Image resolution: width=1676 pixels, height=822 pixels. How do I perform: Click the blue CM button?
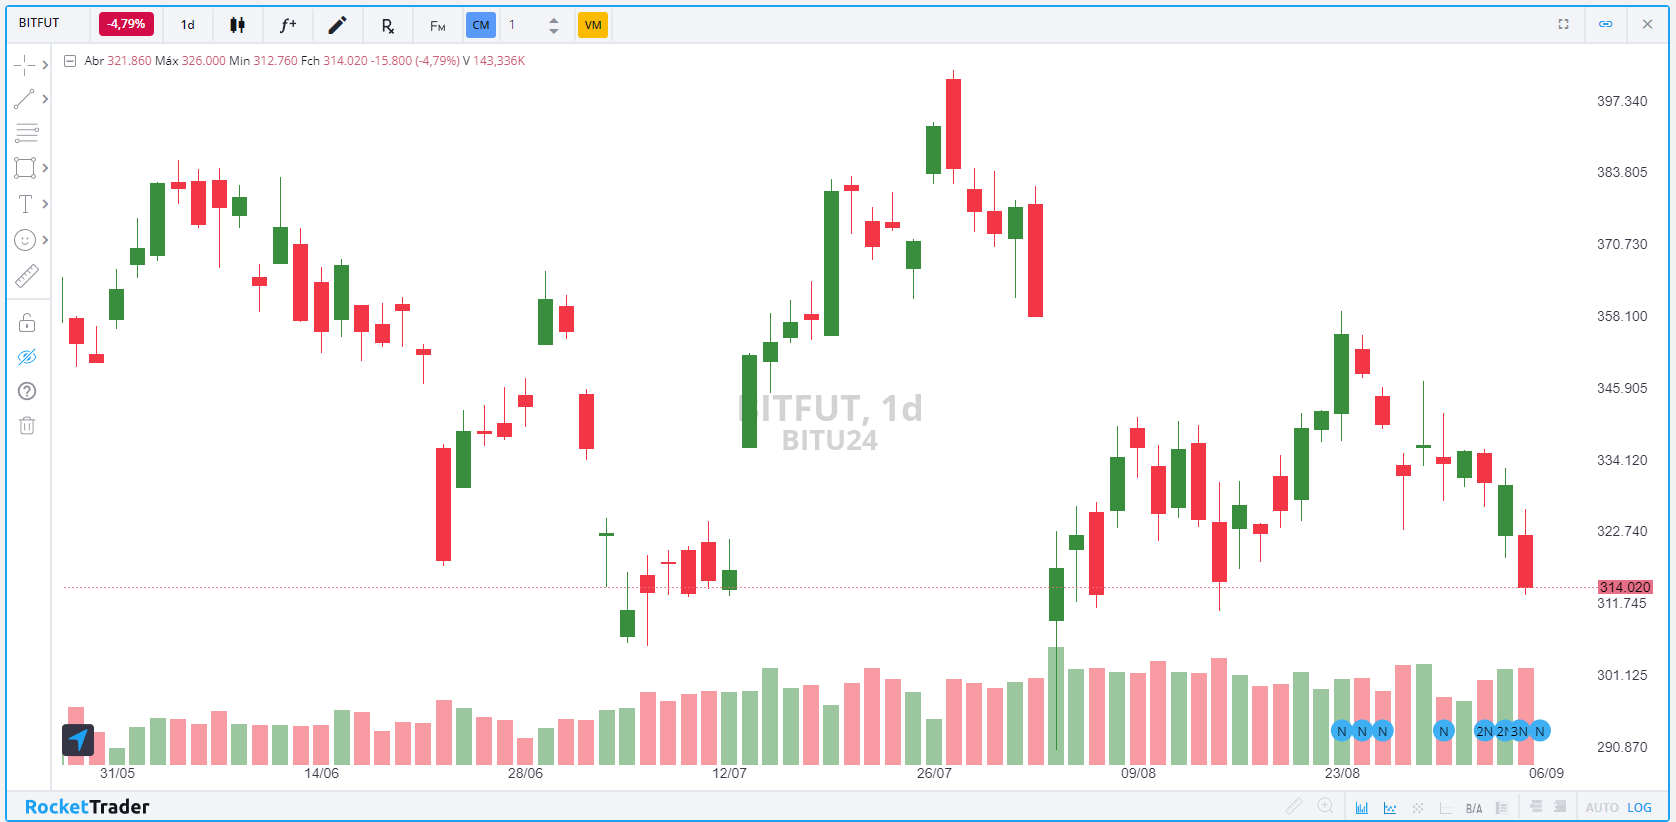point(481,25)
